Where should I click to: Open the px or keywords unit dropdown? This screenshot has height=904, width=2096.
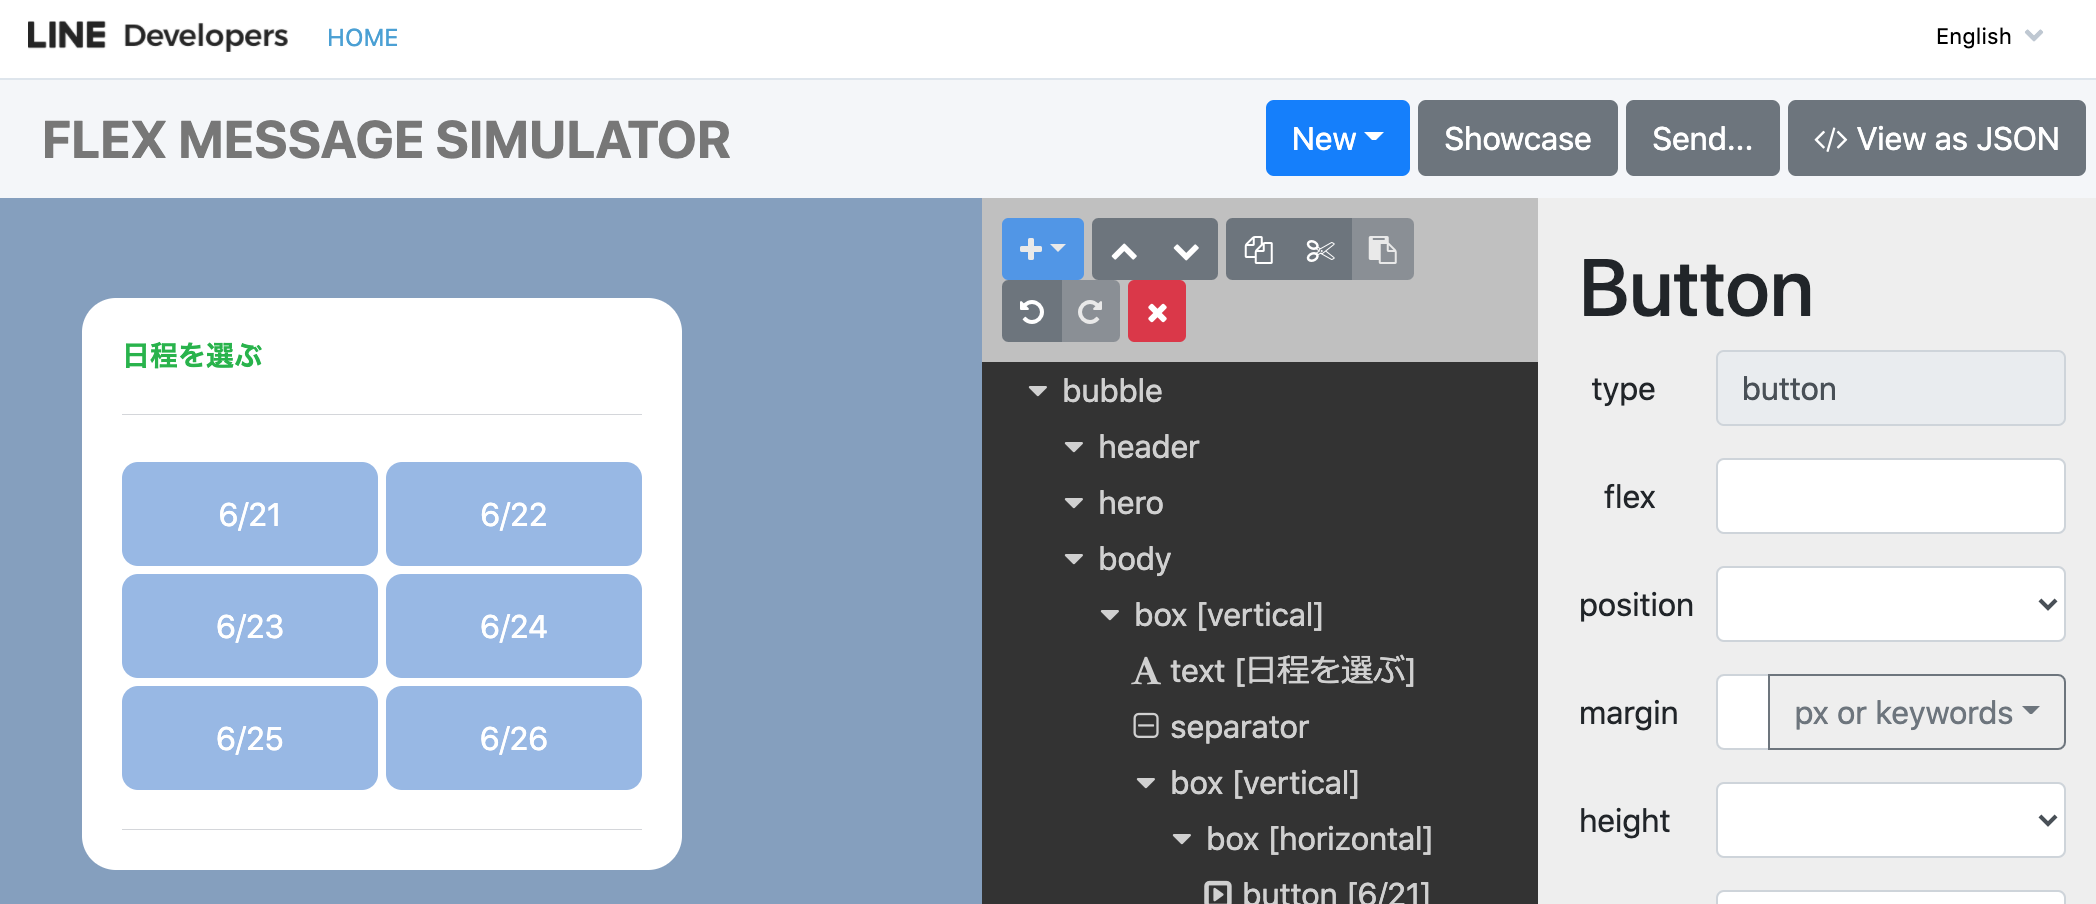coord(1916,712)
